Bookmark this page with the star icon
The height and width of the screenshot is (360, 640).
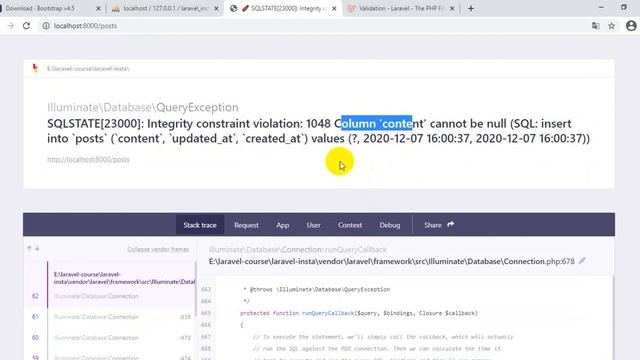coord(611,26)
